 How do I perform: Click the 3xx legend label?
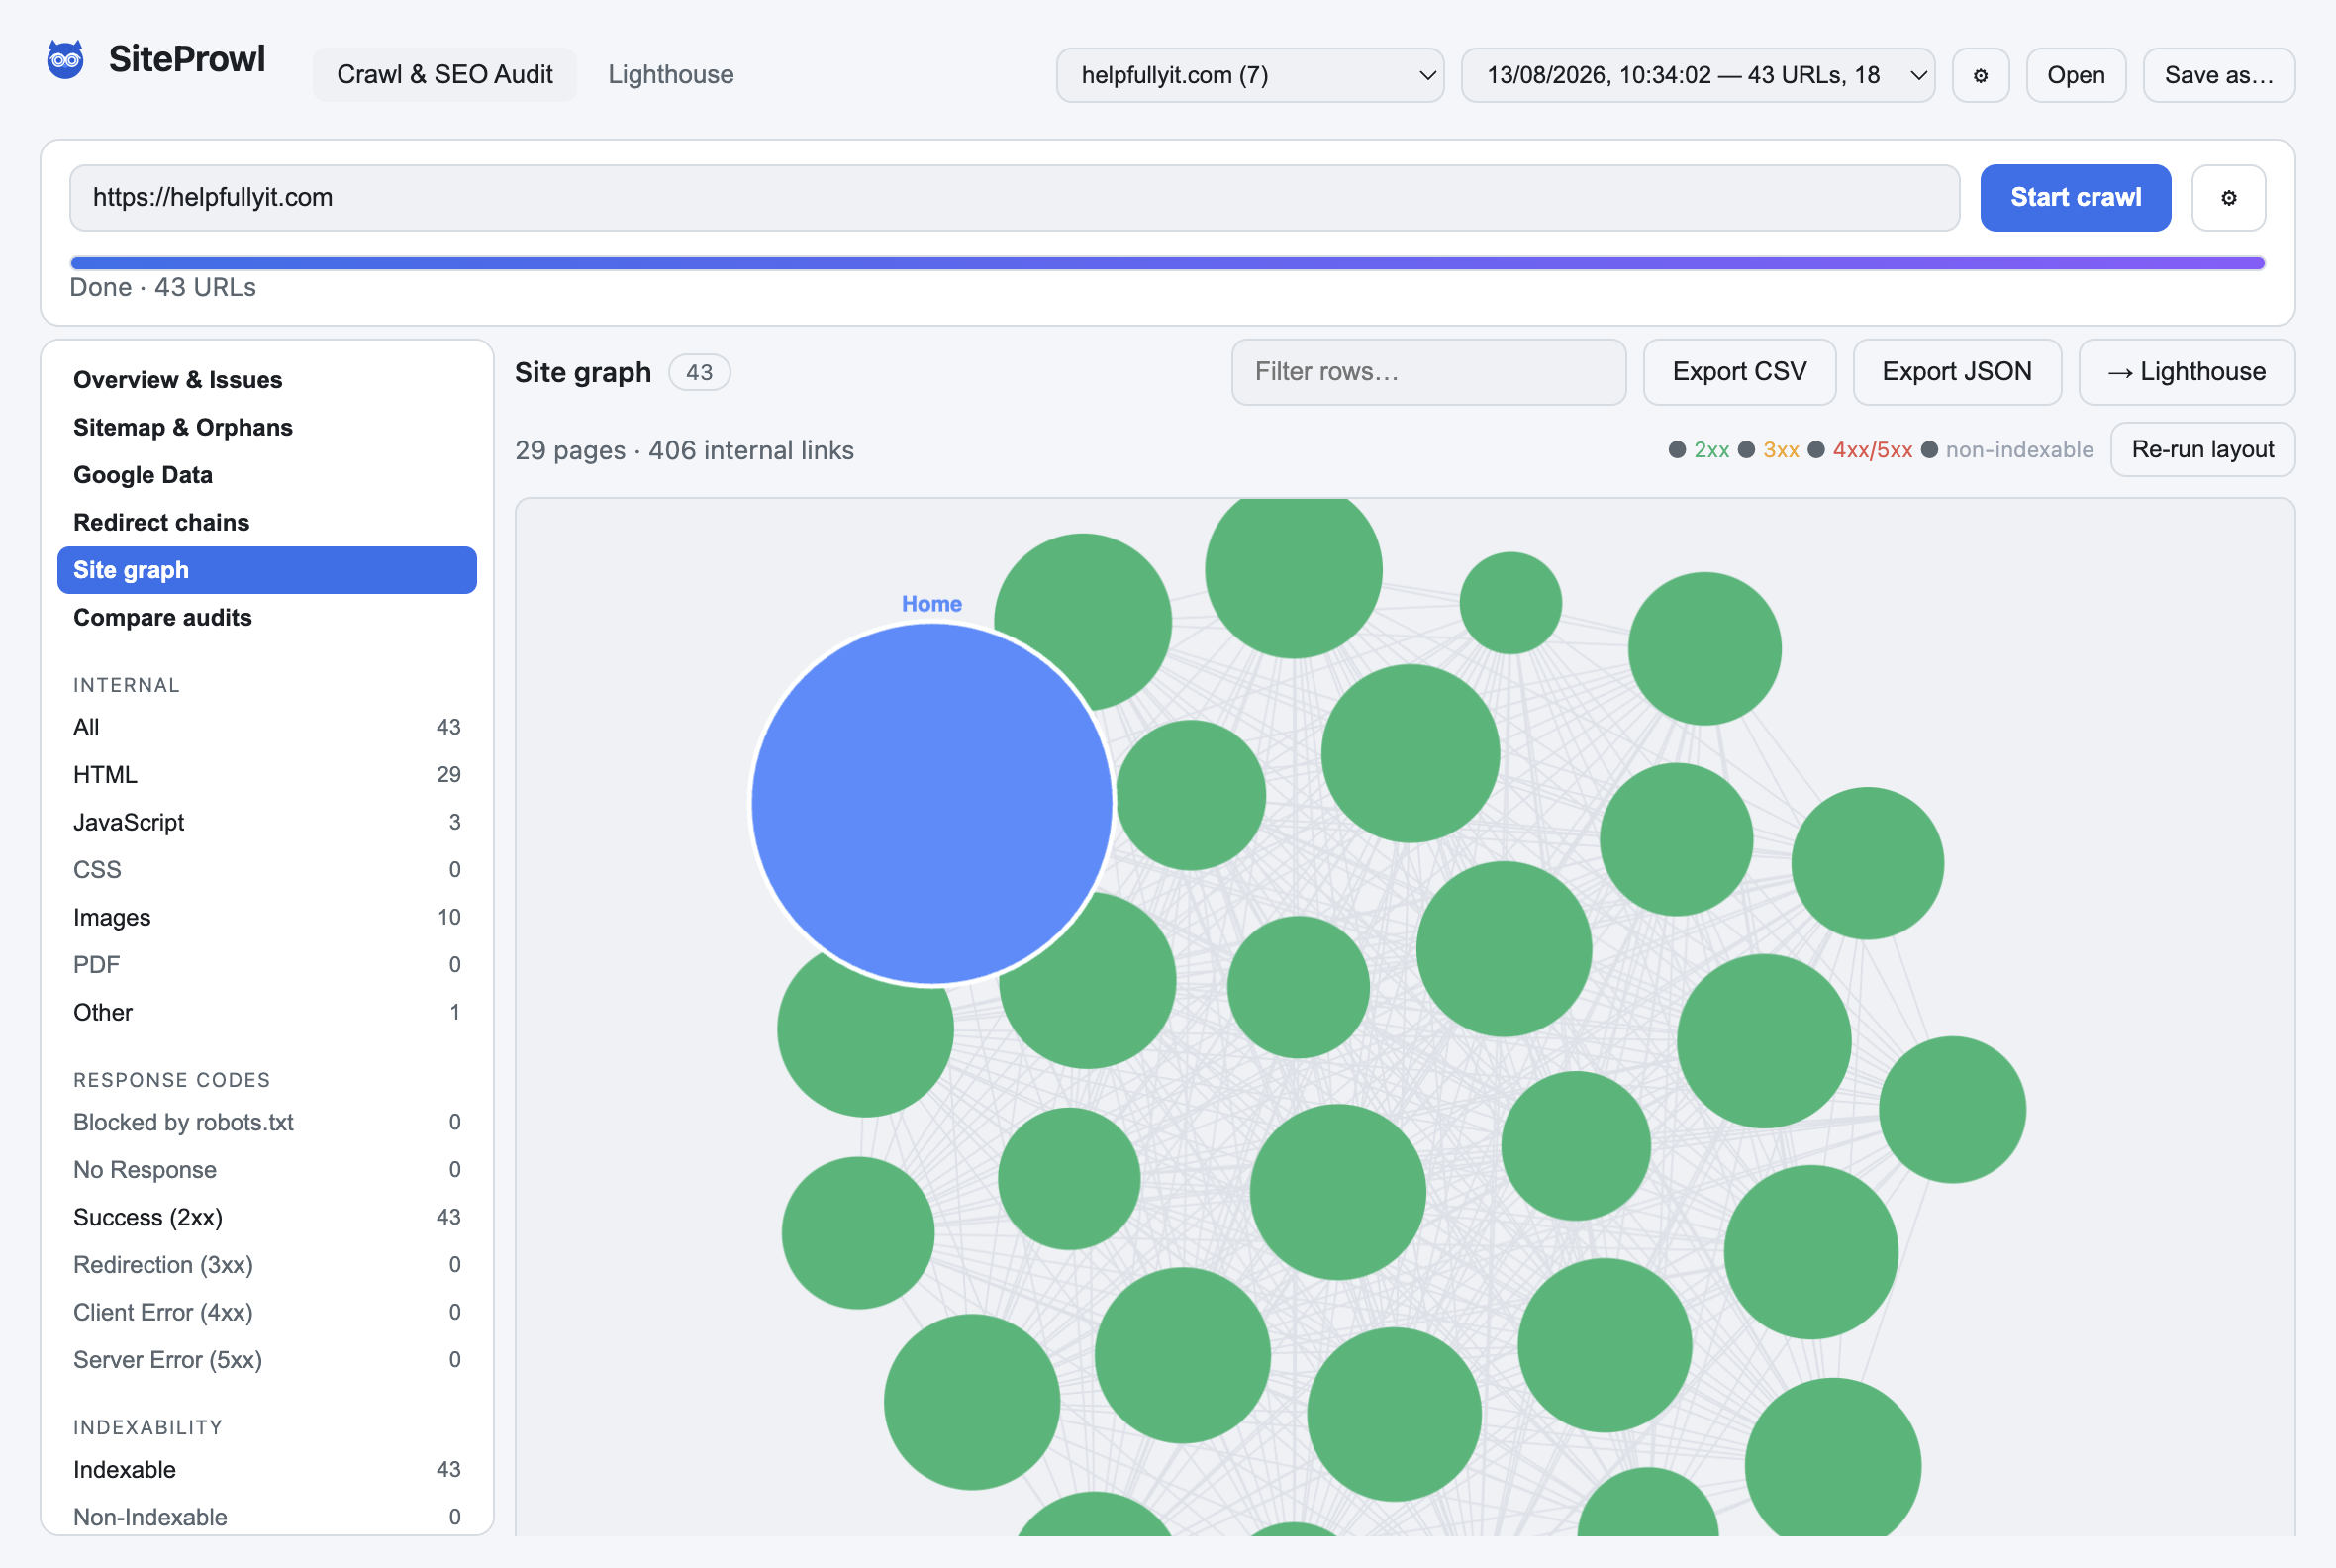point(1781,450)
